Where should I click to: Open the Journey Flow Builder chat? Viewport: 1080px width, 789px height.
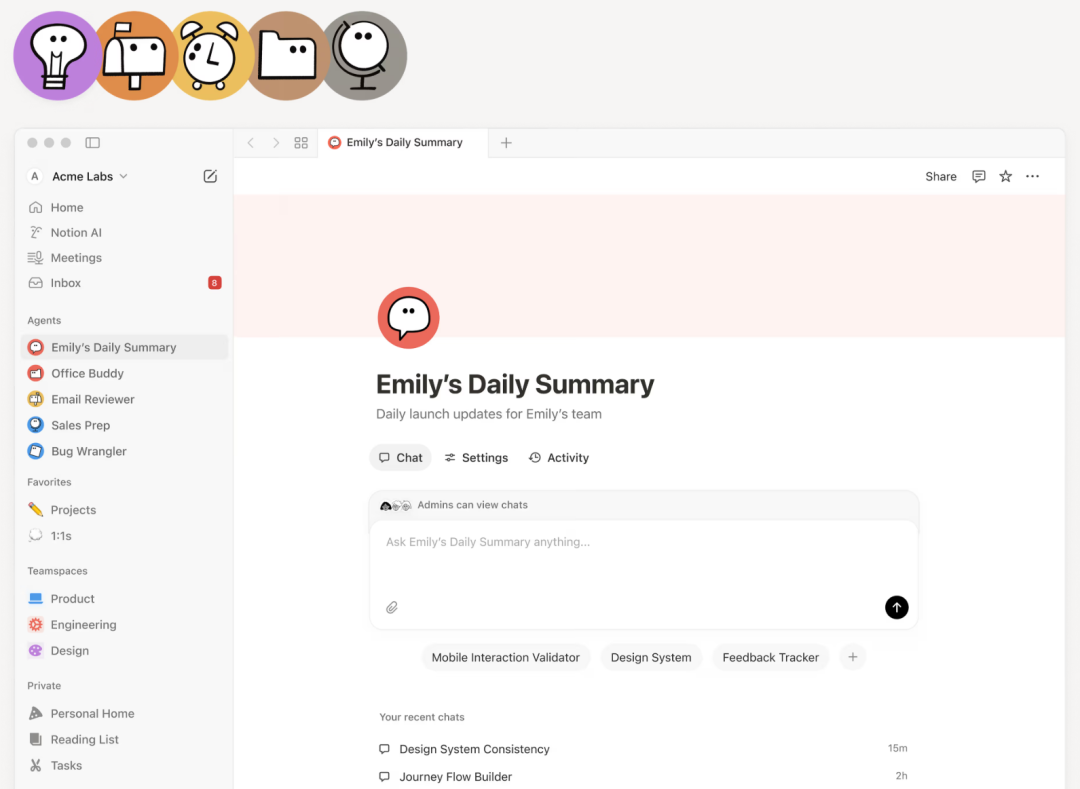643,777
